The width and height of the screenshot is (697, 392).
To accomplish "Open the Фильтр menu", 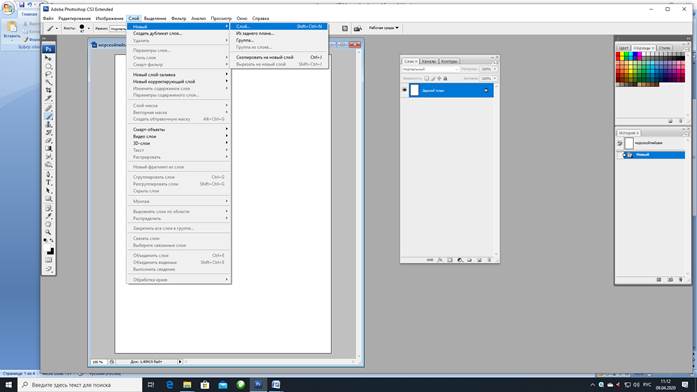I will (179, 18).
